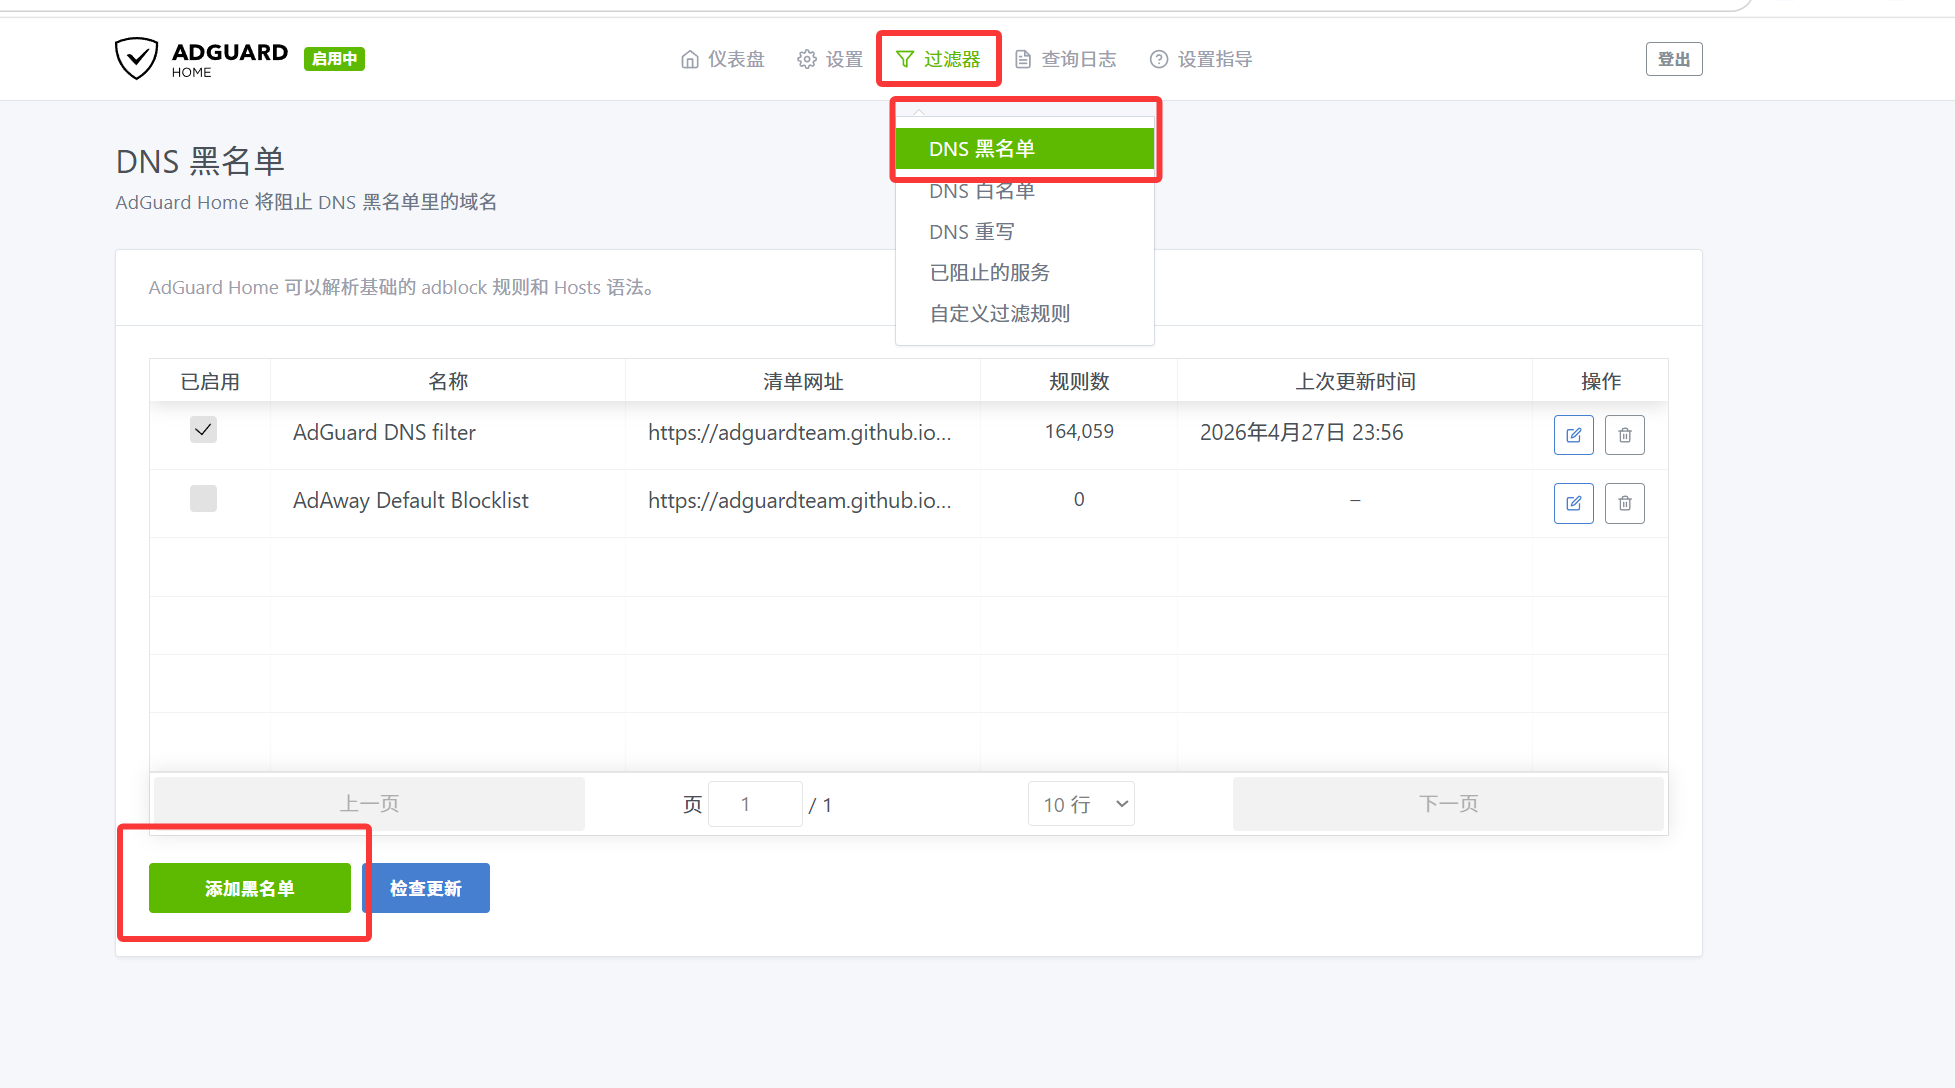
Task: Delete the AdGuard DNS filter entry
Action: pos(1624,435)
